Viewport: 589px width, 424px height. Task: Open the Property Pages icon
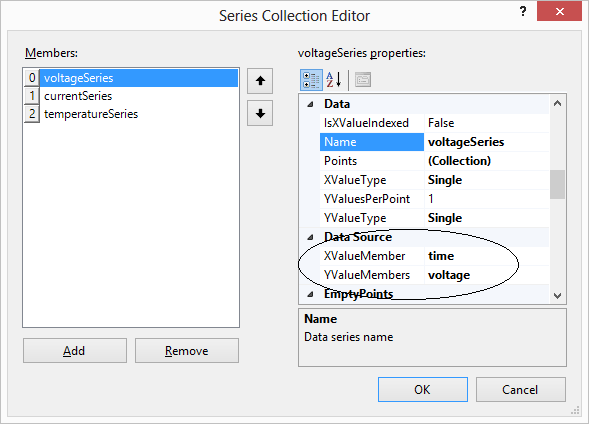click(x=363, y=80)
